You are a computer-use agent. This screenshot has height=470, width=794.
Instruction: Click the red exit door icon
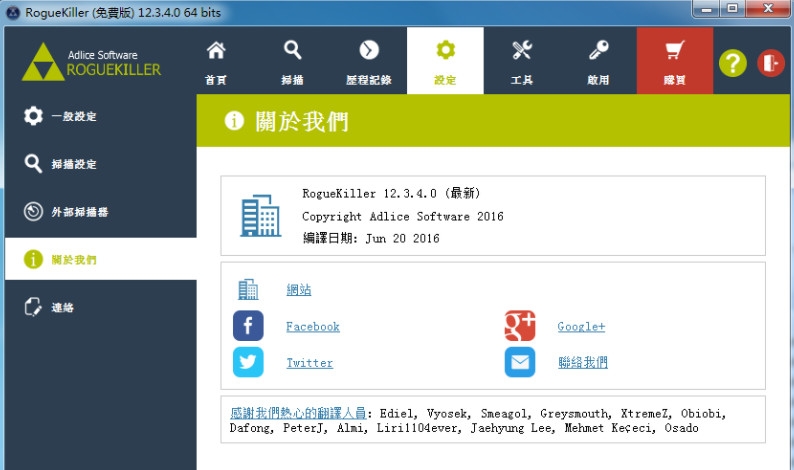[771, 63]
